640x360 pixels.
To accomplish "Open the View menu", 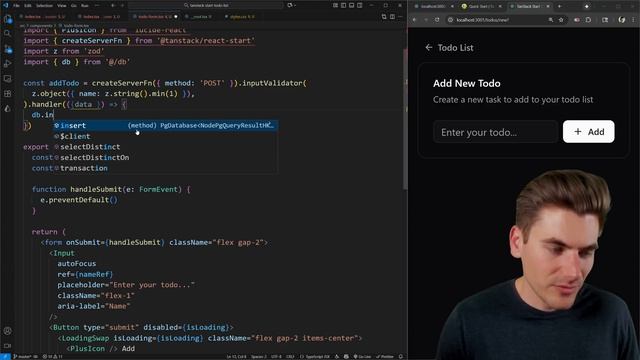I will tap(62, 6).
